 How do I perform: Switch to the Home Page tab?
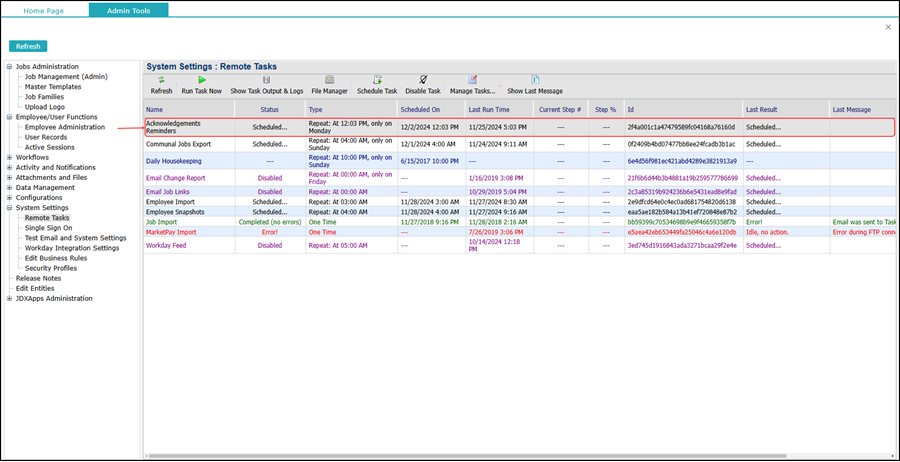[x=43, y=10]
